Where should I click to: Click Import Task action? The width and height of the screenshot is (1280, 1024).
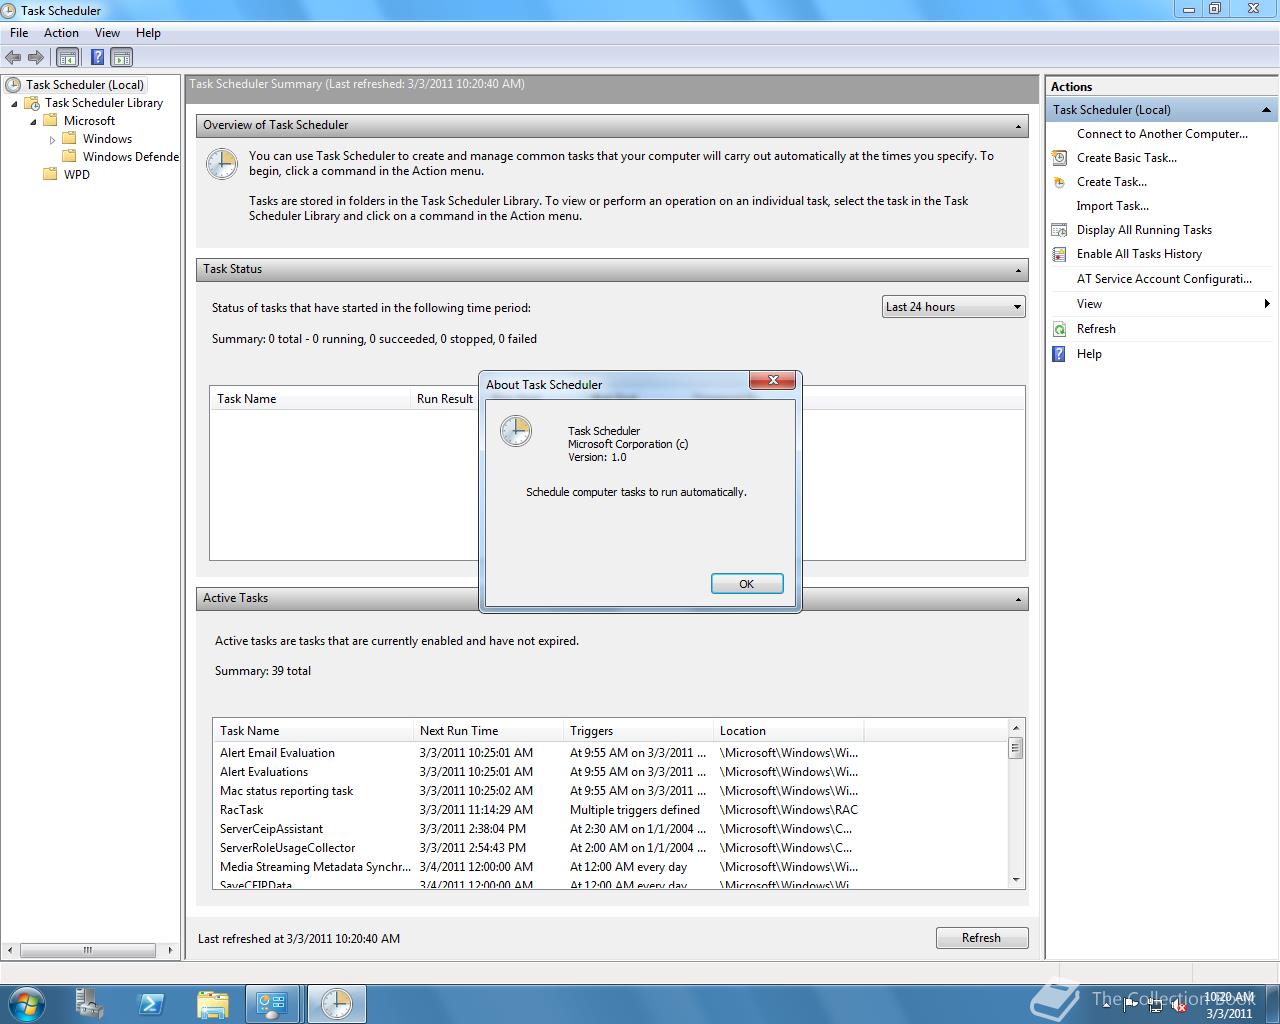pyautogui.click(x=1112, y=206)
